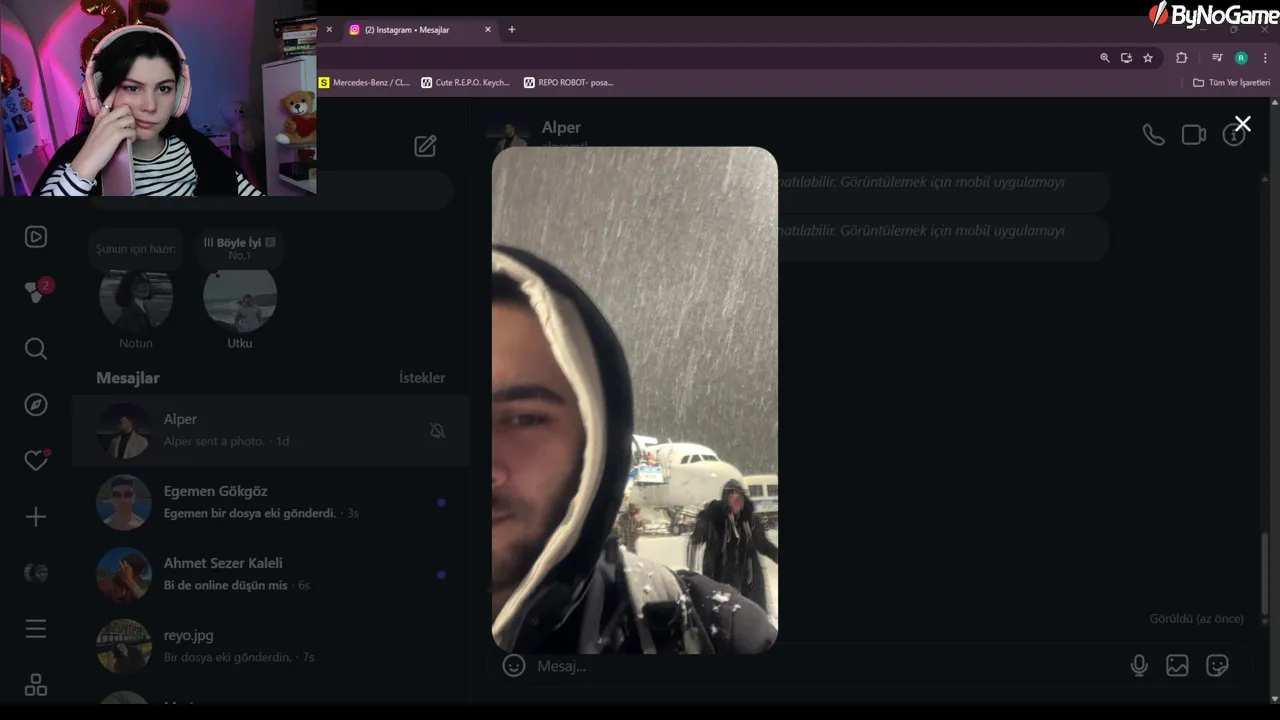The width and height of the screenshot is (1280, 720).
Task: Click the opened snowy selfie photo
Action: pos(635,400)
